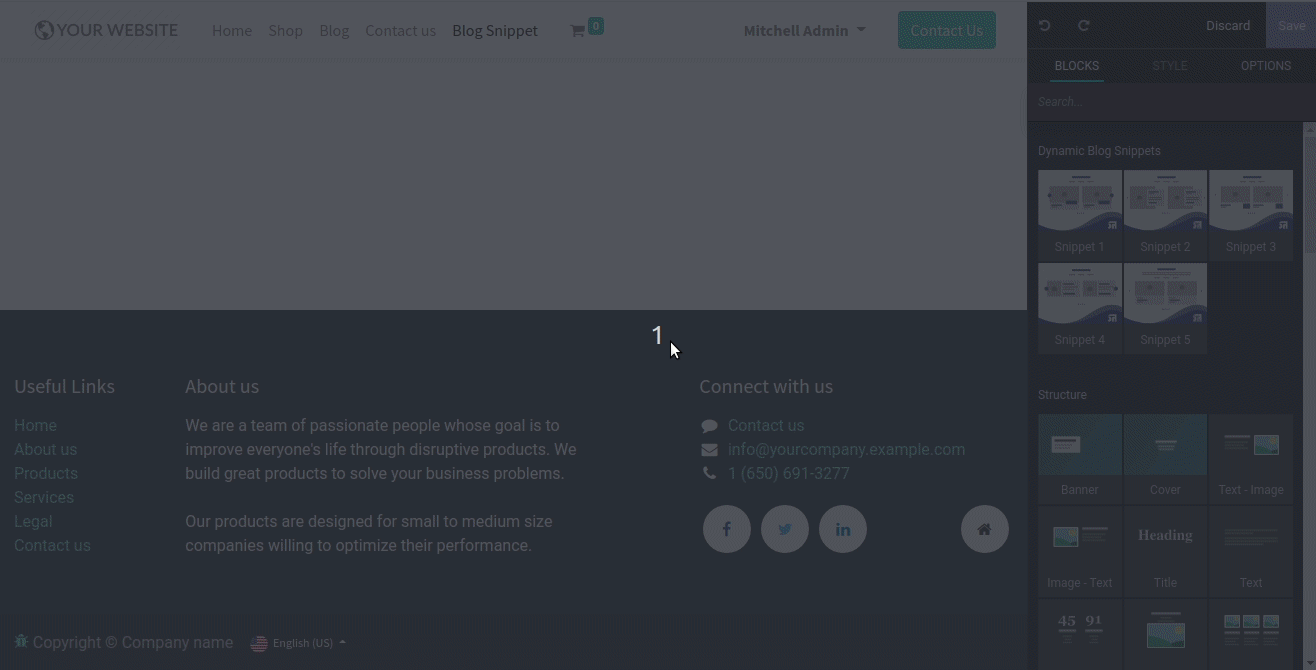The height and width of the screenshot is (670, 1316).
Task: Click the speech bubble icon beside Contact us
Action: click(709, 426)
